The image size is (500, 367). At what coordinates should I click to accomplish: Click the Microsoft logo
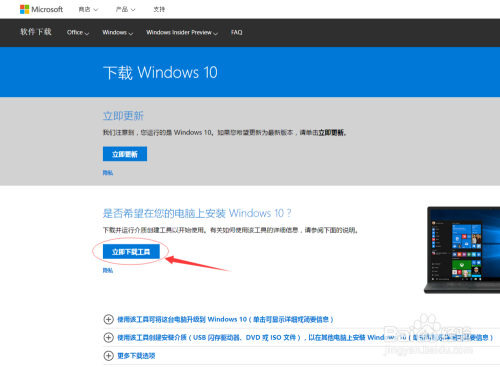coord(41,9)
